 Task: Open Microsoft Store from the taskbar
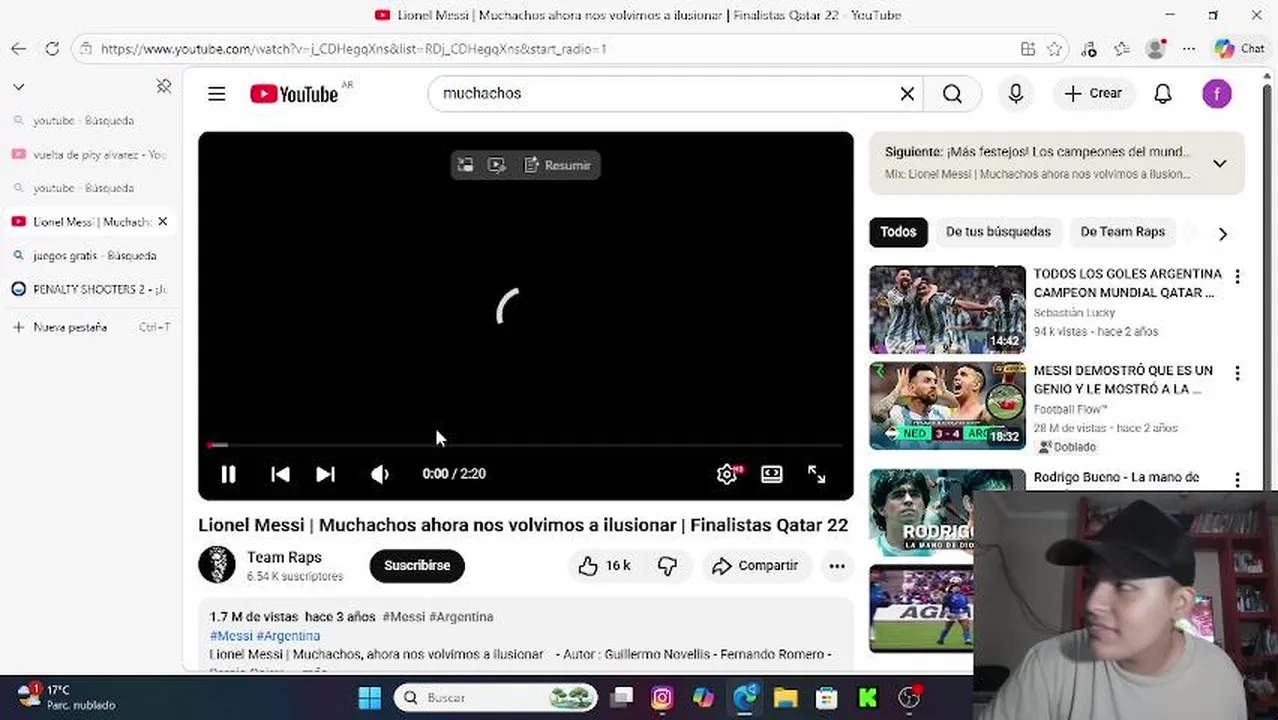click(x=826, y=697)
